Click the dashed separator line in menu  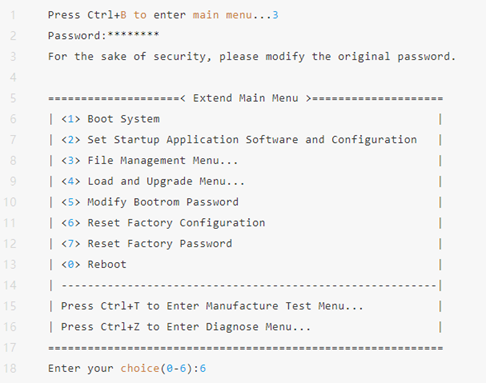click(249, 286)
